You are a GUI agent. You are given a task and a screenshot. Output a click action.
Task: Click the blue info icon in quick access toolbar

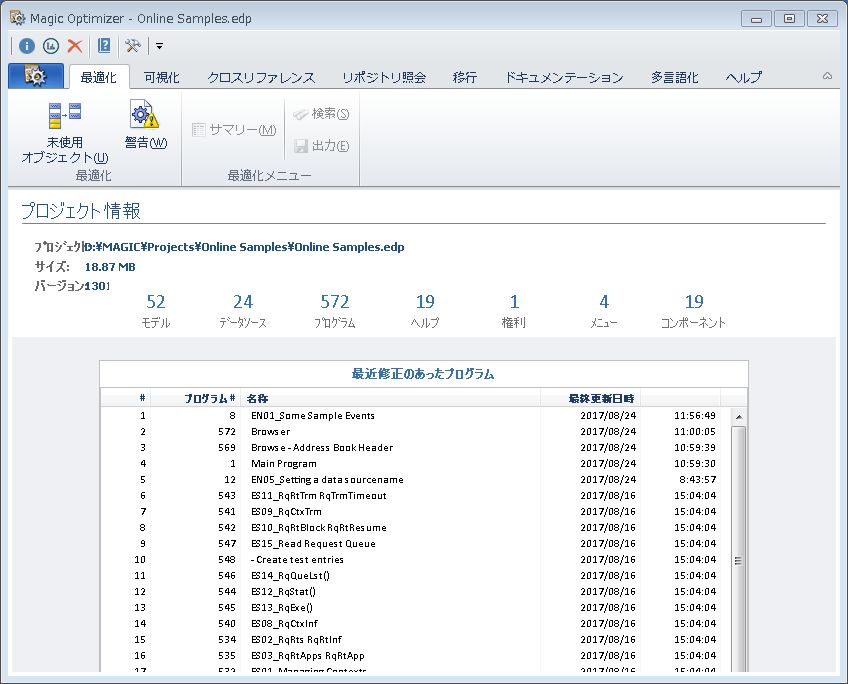pyautogui.click(x=27, y=46)
